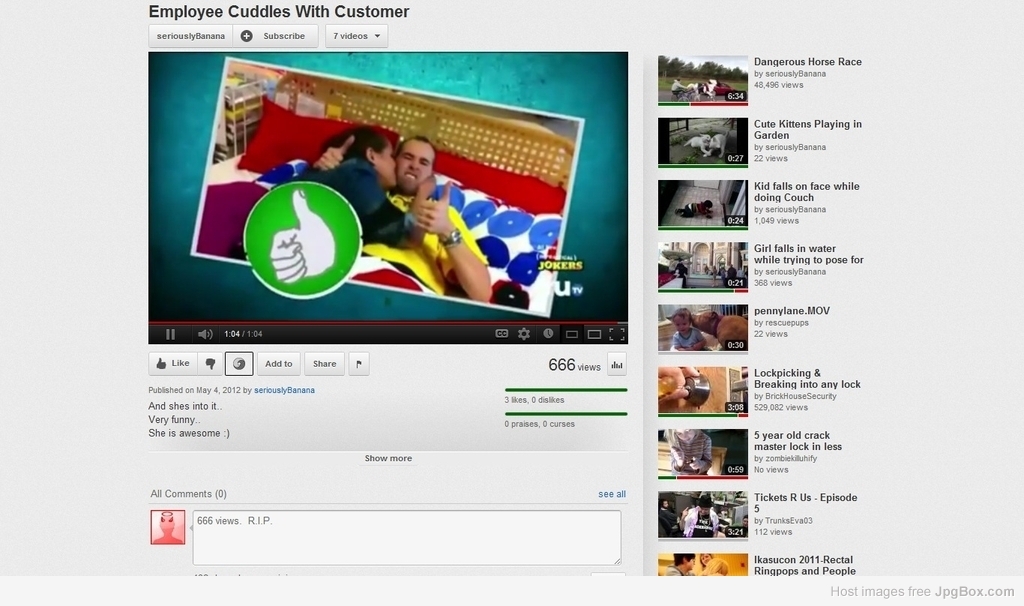The width and height of the screenshot is (1024, 606).
Task: Expand description with Show more
Action: click(x=388, y=458)
